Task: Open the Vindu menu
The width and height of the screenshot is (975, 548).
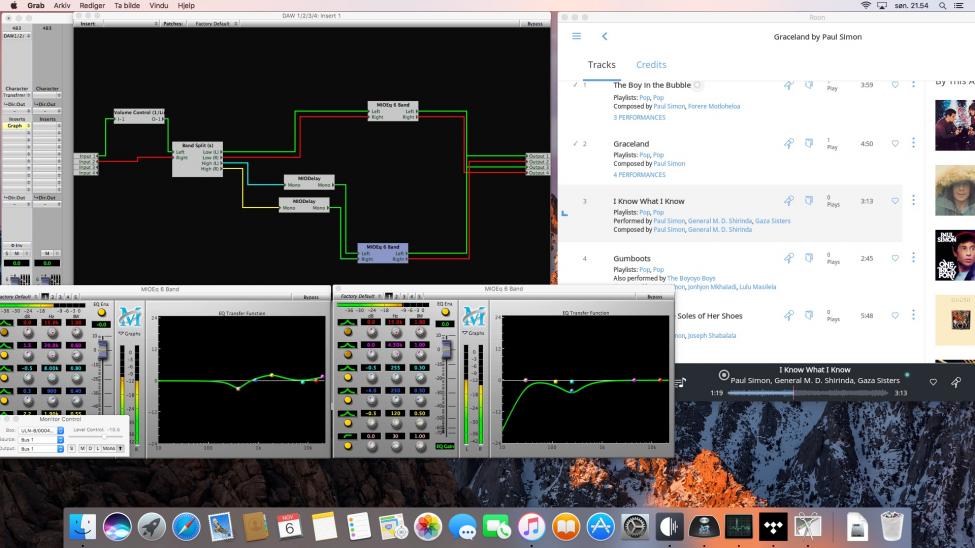Action: coord(159,6)
